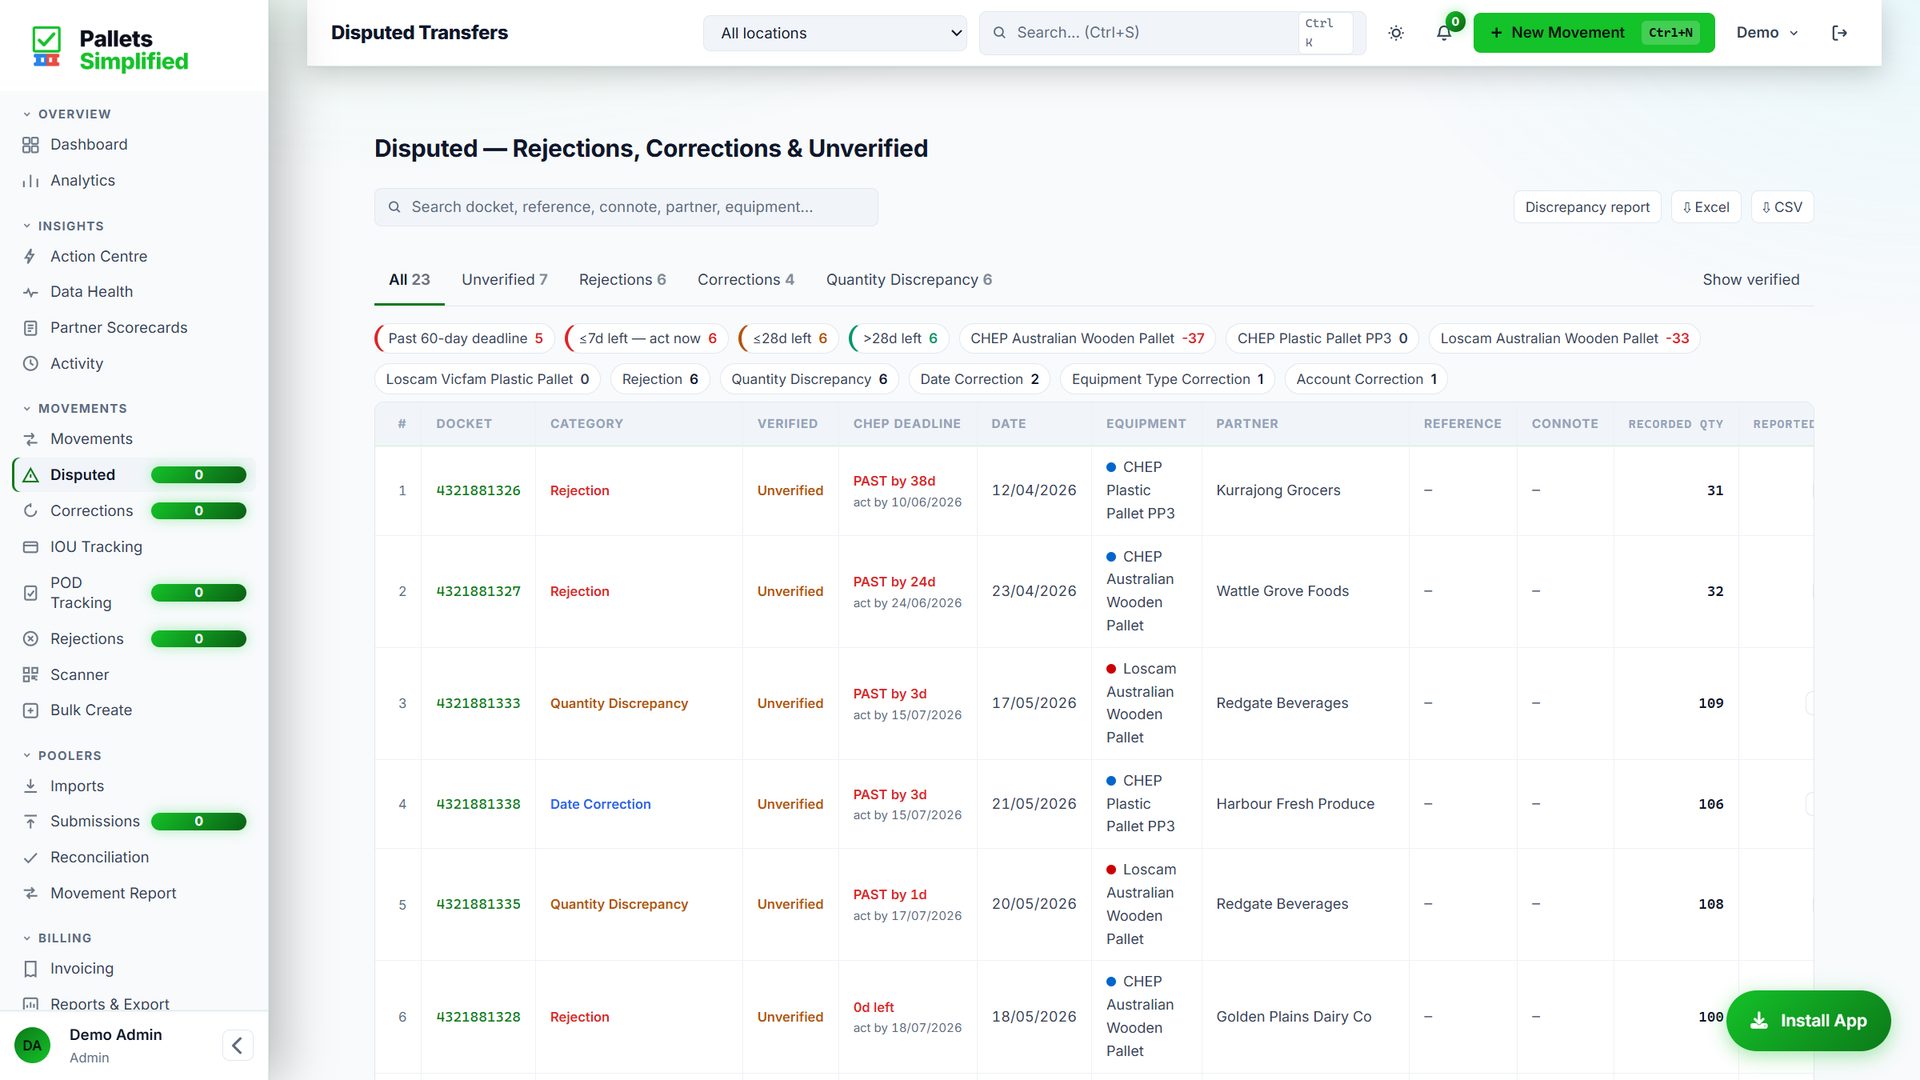The image size is (1920, 1080).
Task: Switch to the Unverified 7 tab
Action: (x=504, y=280)
